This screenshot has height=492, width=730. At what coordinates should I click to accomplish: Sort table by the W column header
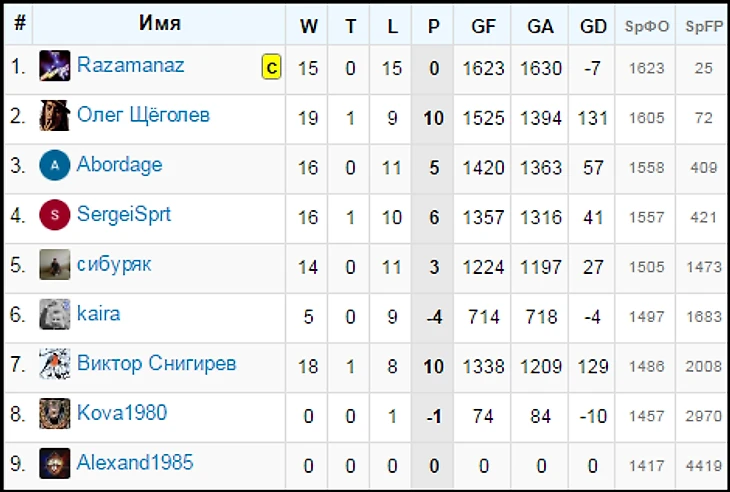(x=308, y=26)
